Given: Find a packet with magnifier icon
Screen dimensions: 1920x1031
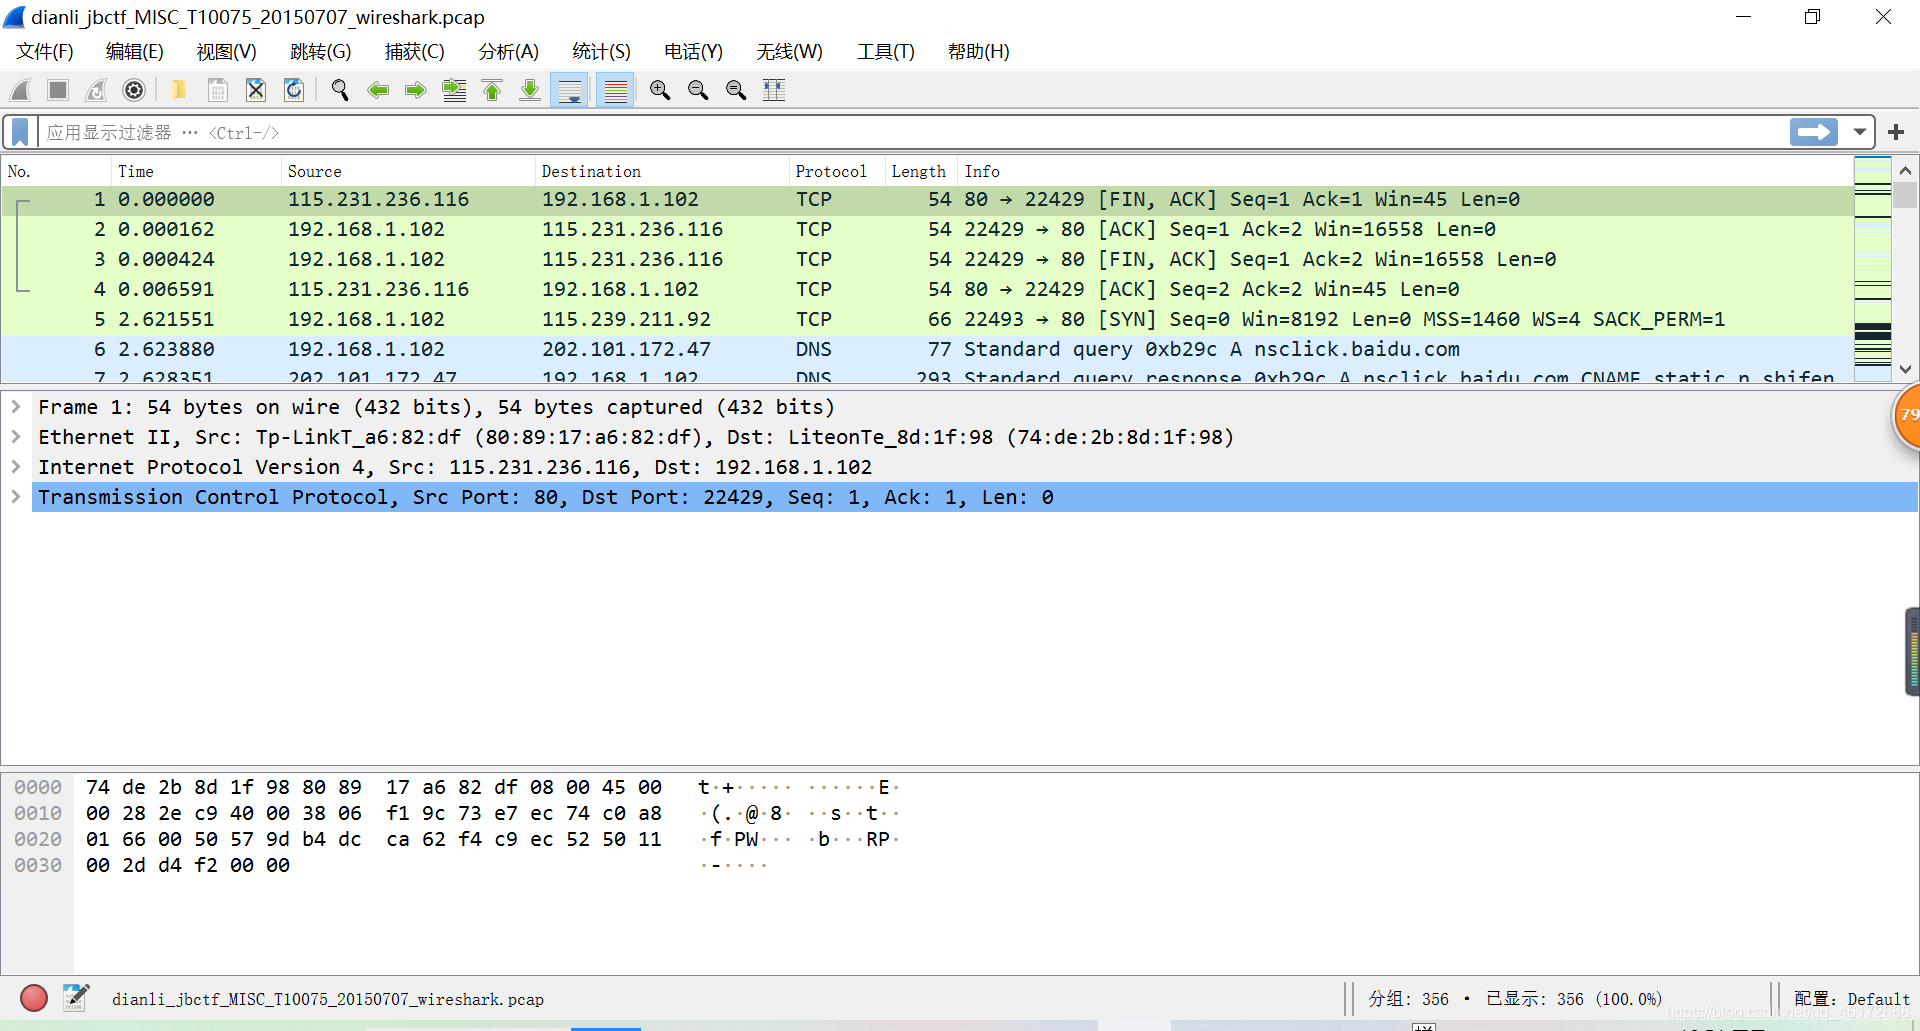Looking at the screenshot, I should pos(340,90).
